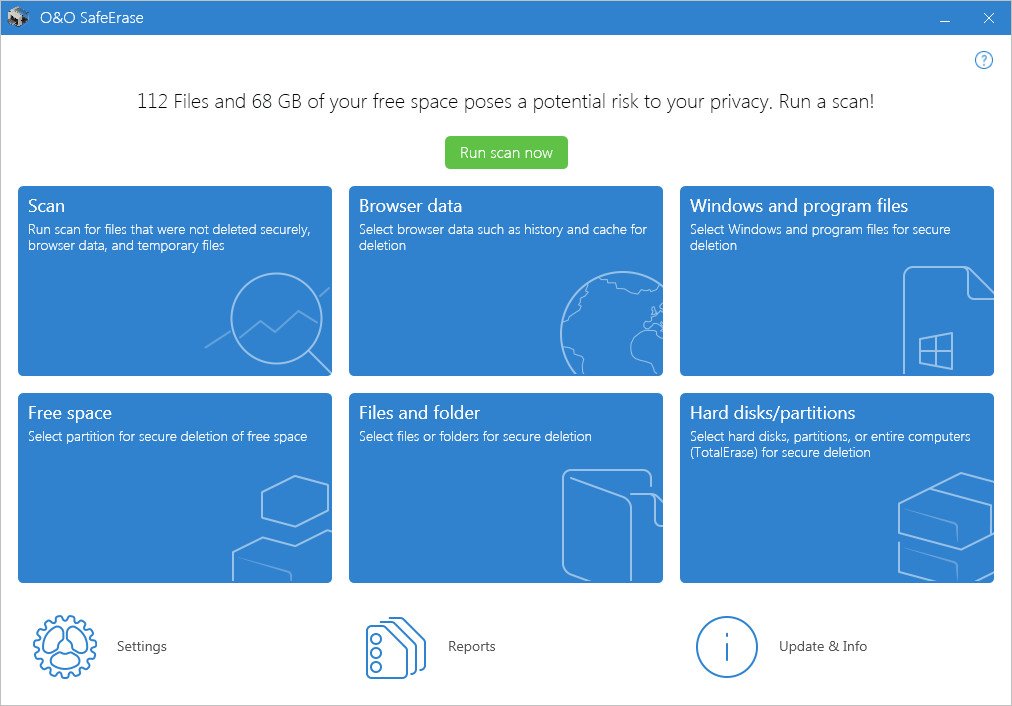
Task: Open the help question mark icon
Action: pos(983,60)
